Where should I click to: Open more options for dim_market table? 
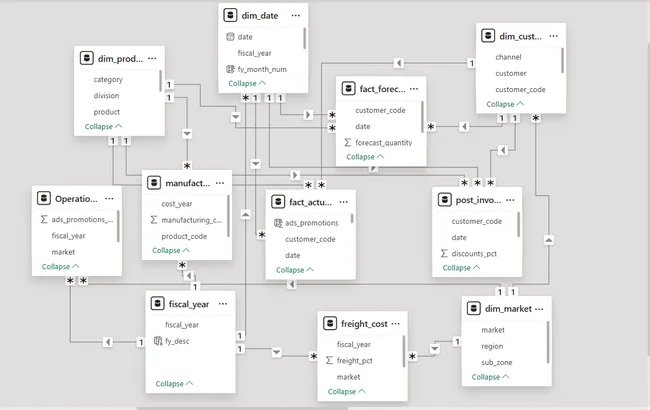pyautogui.click(x=539, y=309)
